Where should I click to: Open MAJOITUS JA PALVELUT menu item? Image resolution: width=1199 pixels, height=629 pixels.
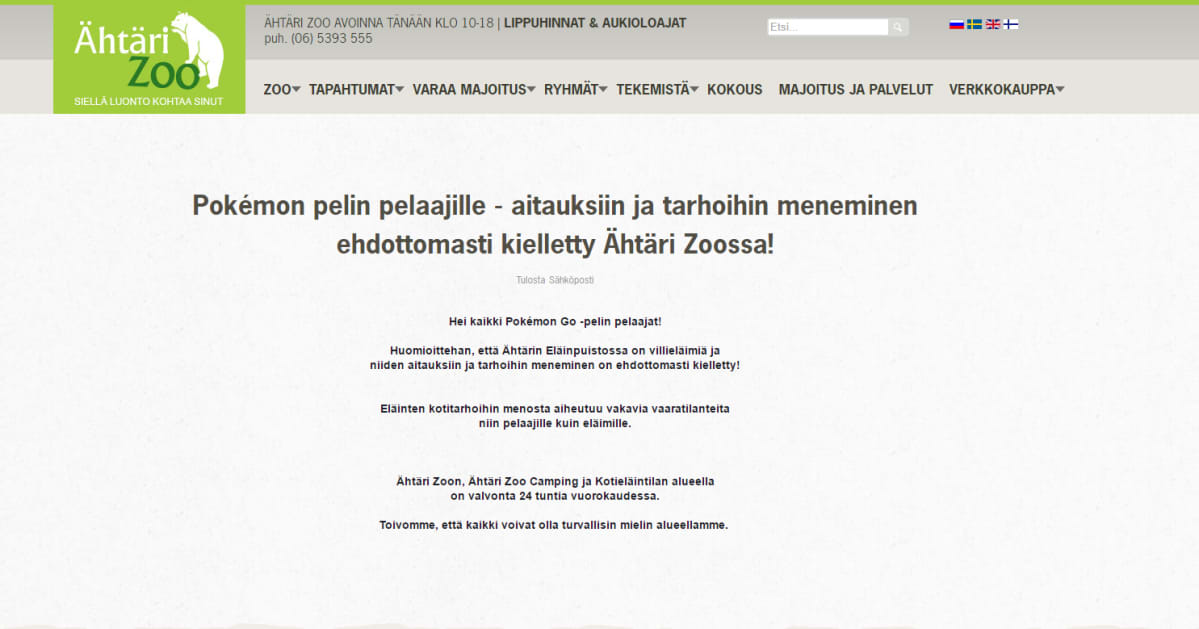coord(855,89)
